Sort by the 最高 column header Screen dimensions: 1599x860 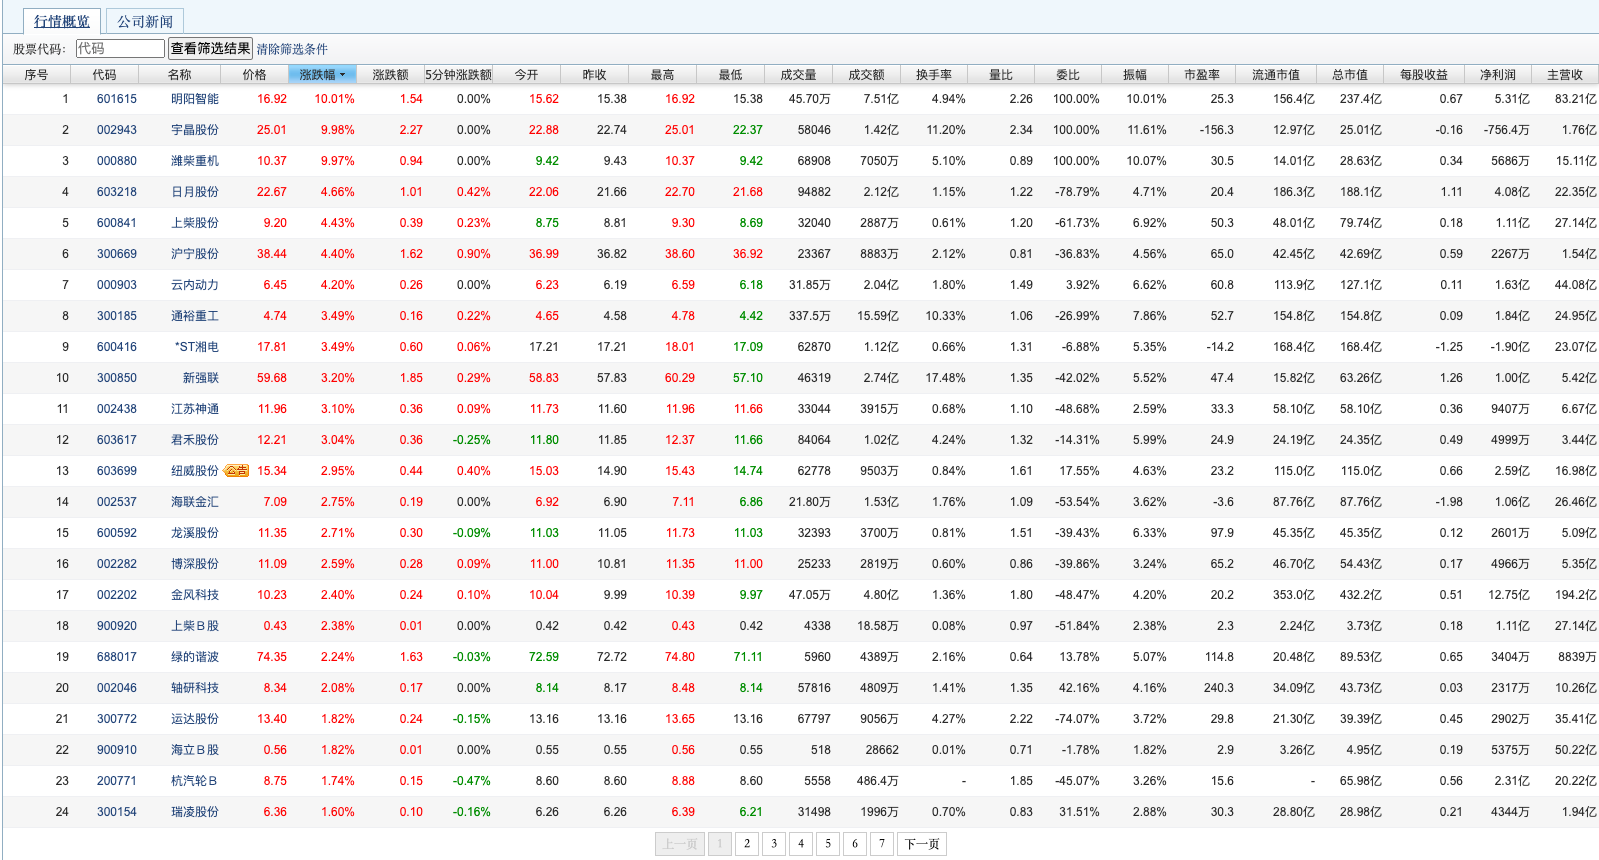(662, 75)
